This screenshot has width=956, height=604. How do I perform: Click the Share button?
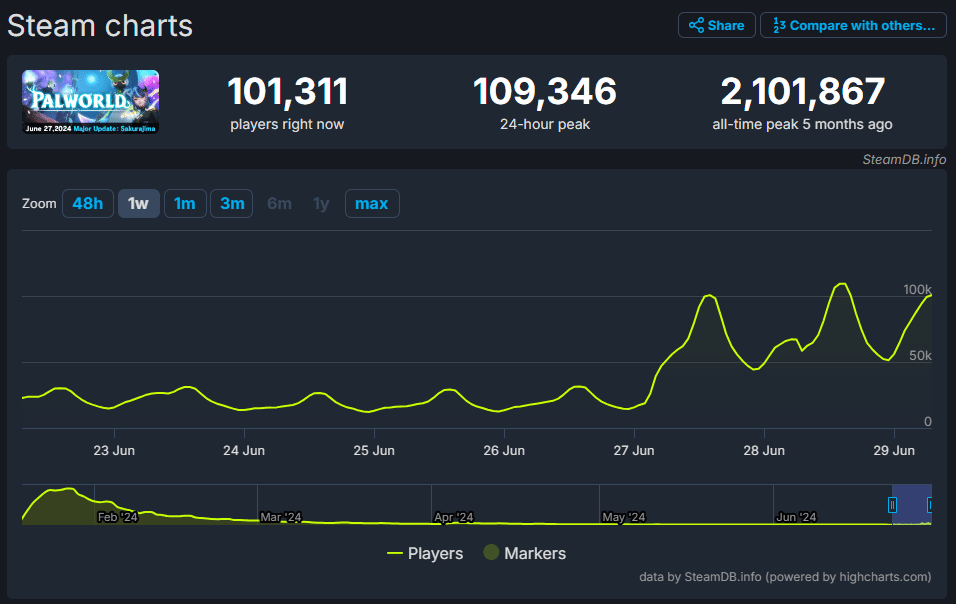[x=716, y=26]
